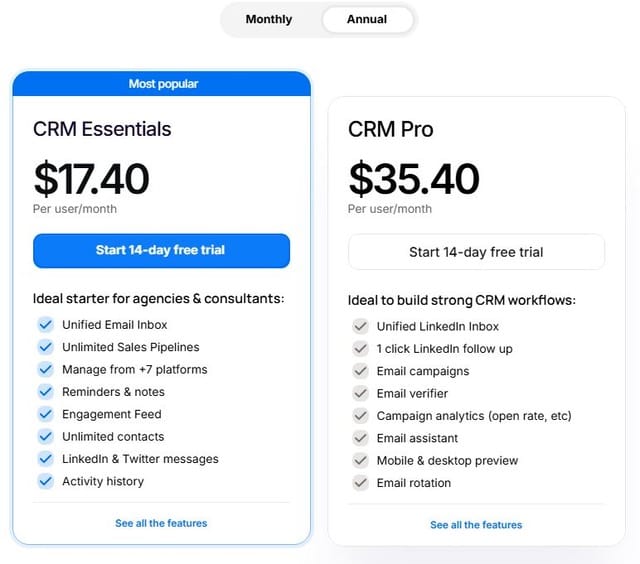
Task: Click checkmark icon next to Email rotation
Action: [x=361, y=483]
